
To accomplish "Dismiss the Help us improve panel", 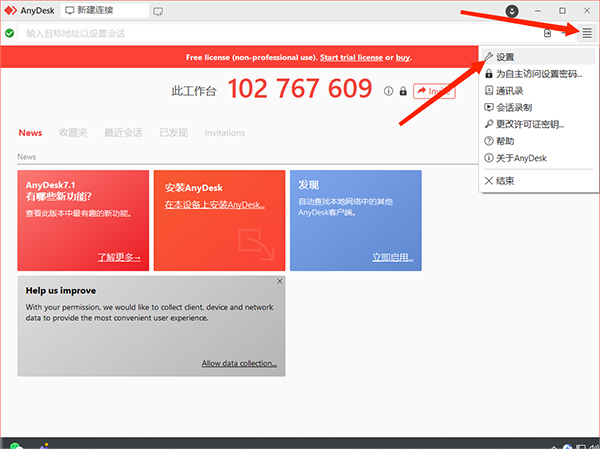I will tap(280, 281).
